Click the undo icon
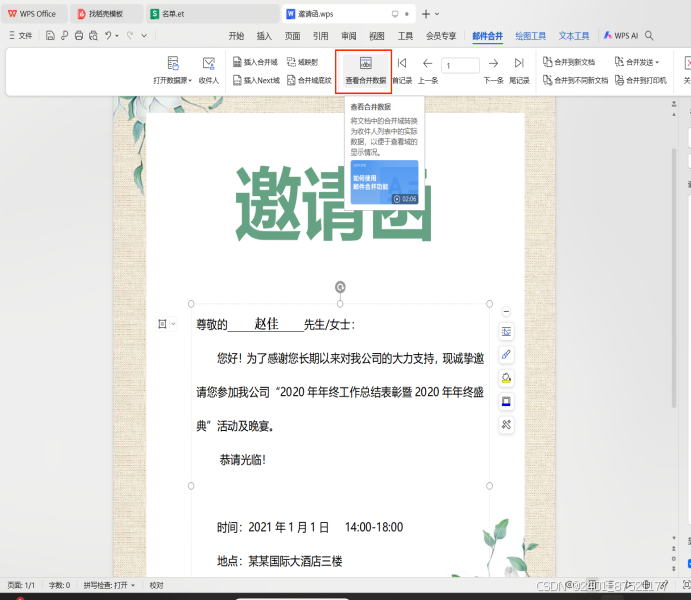The height and width of the screenshot is (600, 691). [x=108, y=36]
